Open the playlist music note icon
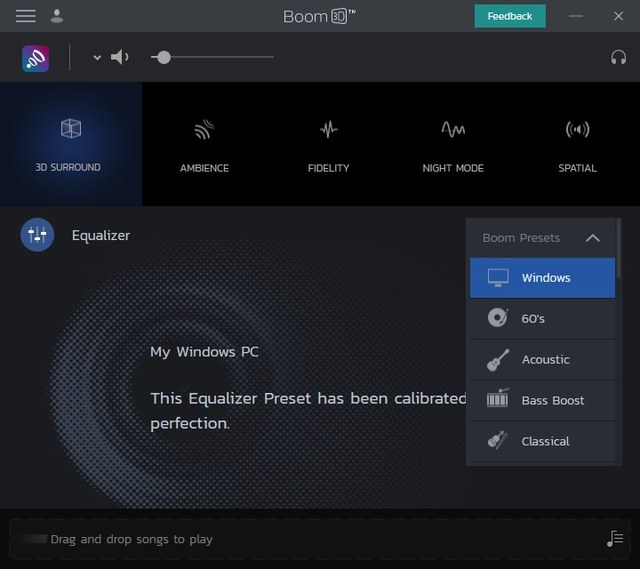 coord(614,539)
